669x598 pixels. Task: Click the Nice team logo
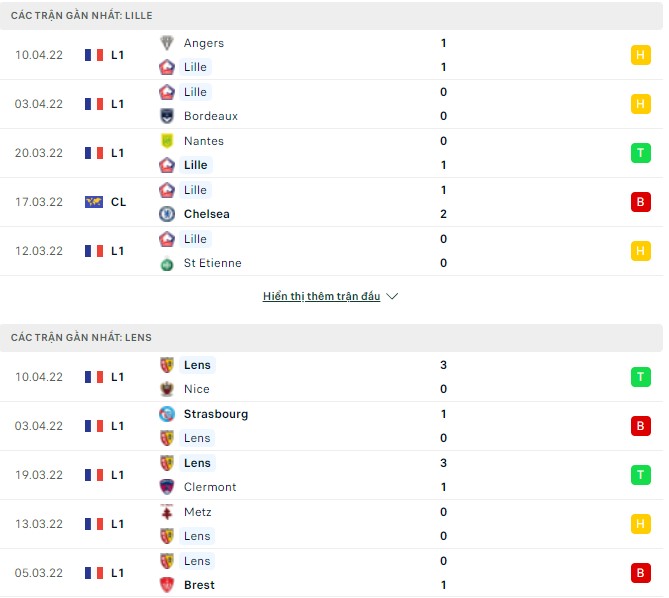pyautogui.click(x=167, y=389)
